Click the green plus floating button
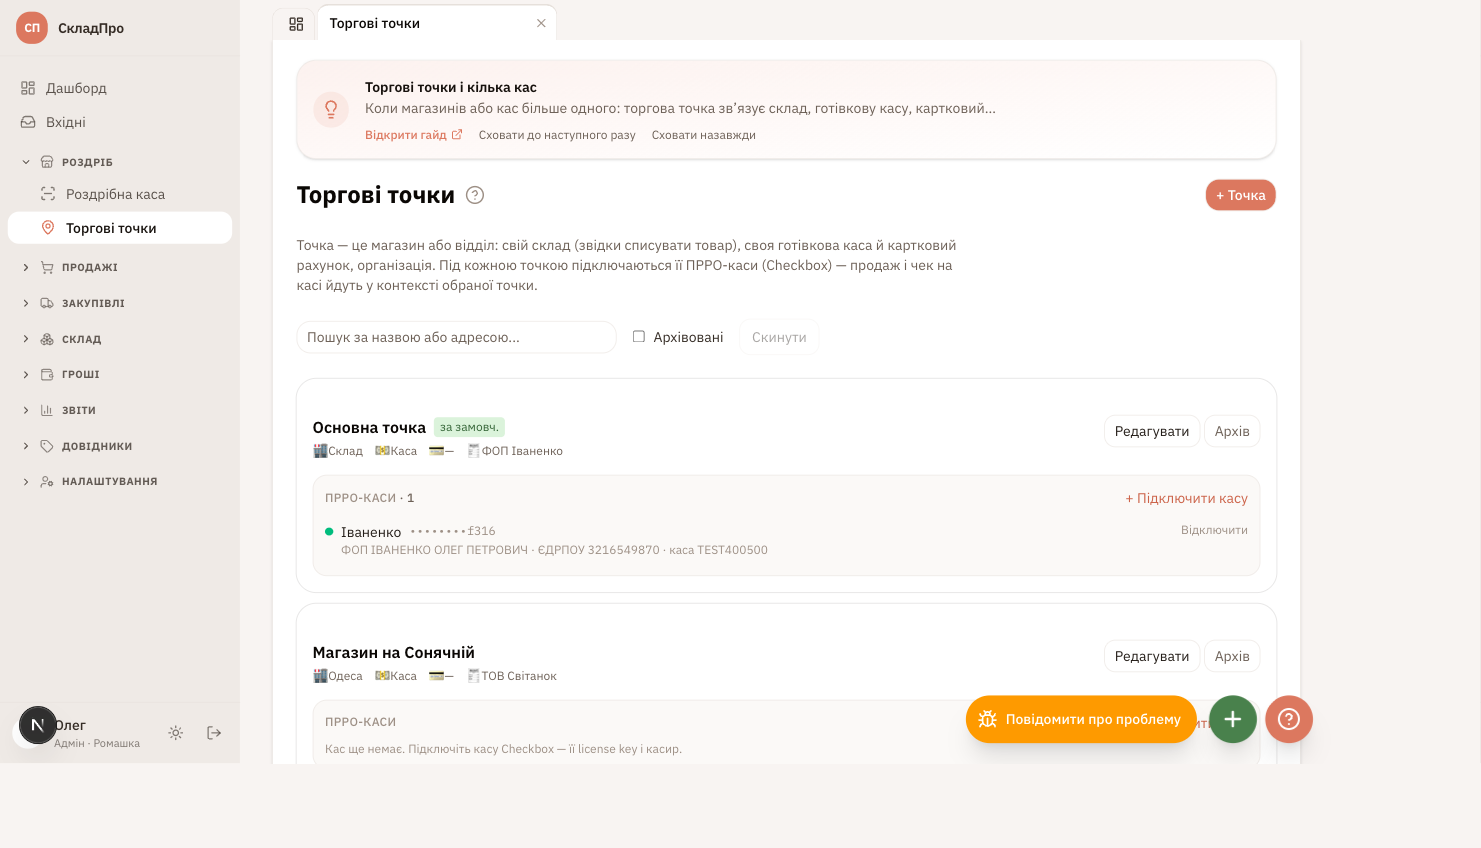1481x848 pixels. [x=1233, y=719]
